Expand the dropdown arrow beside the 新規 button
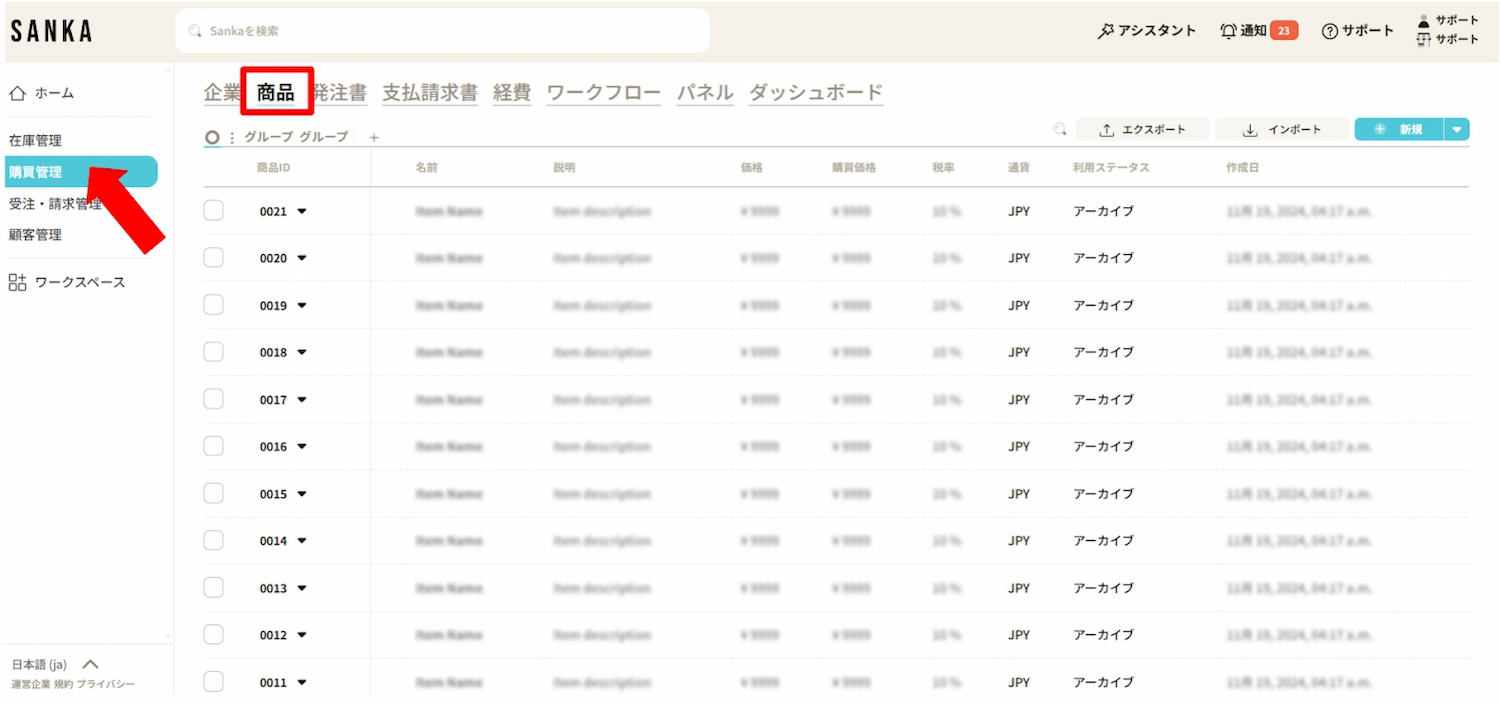This screenshot has width=1500, height=706. (x=1457, y=129)
